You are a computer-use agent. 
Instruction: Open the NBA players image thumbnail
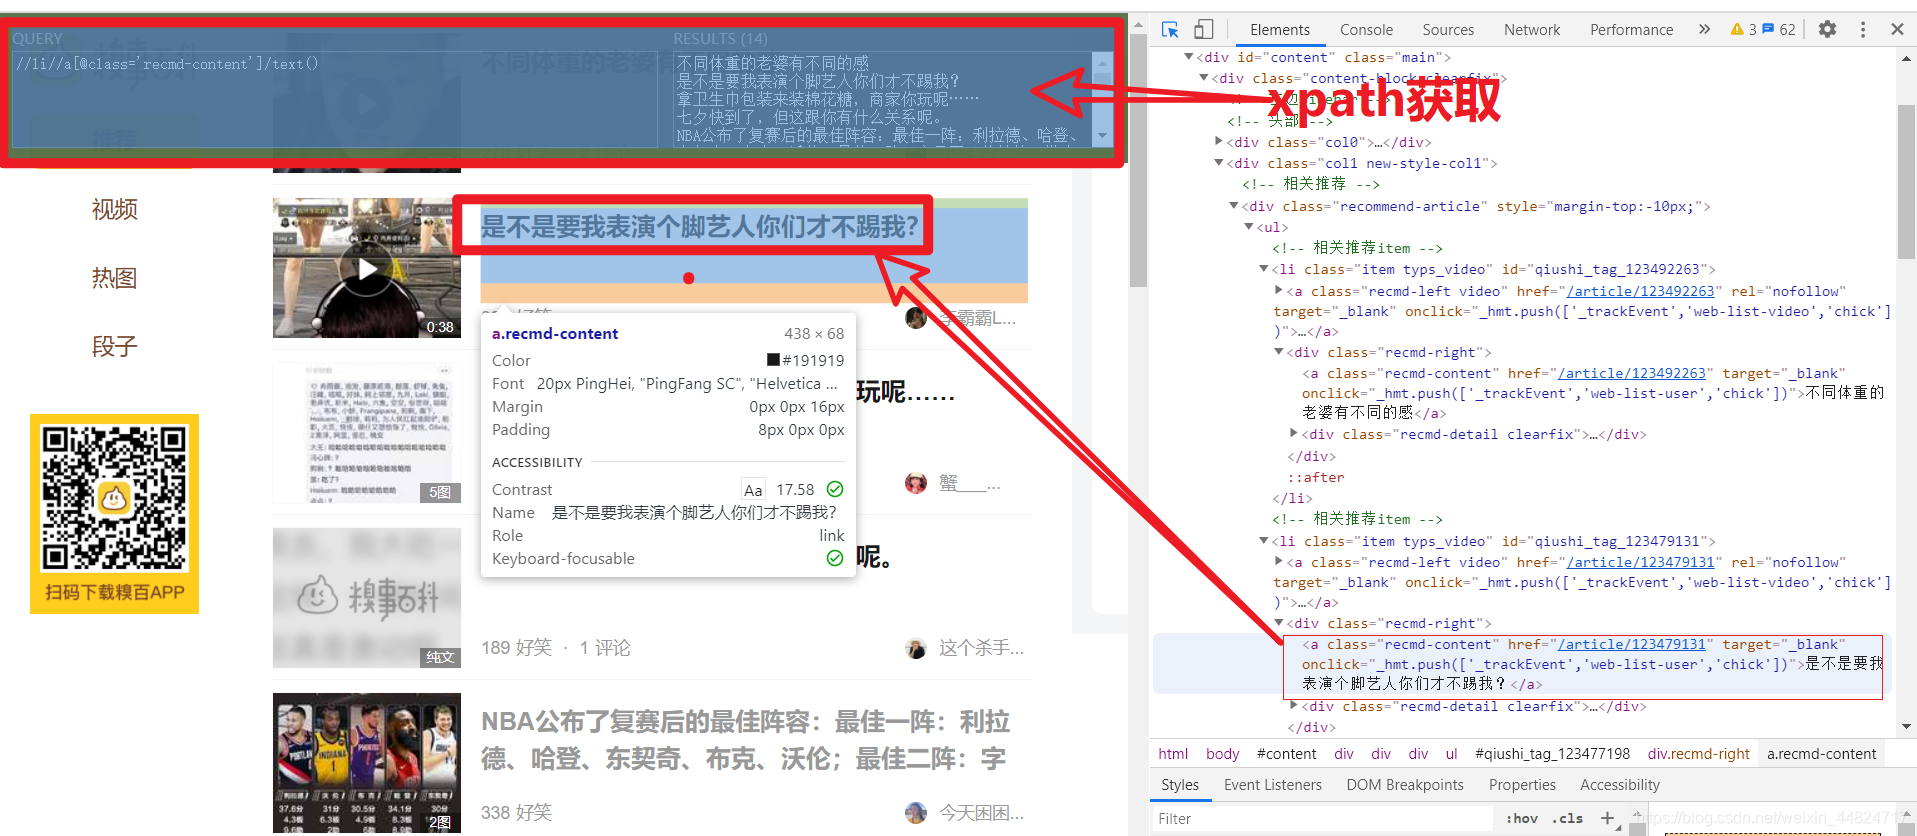pos(367,763)
